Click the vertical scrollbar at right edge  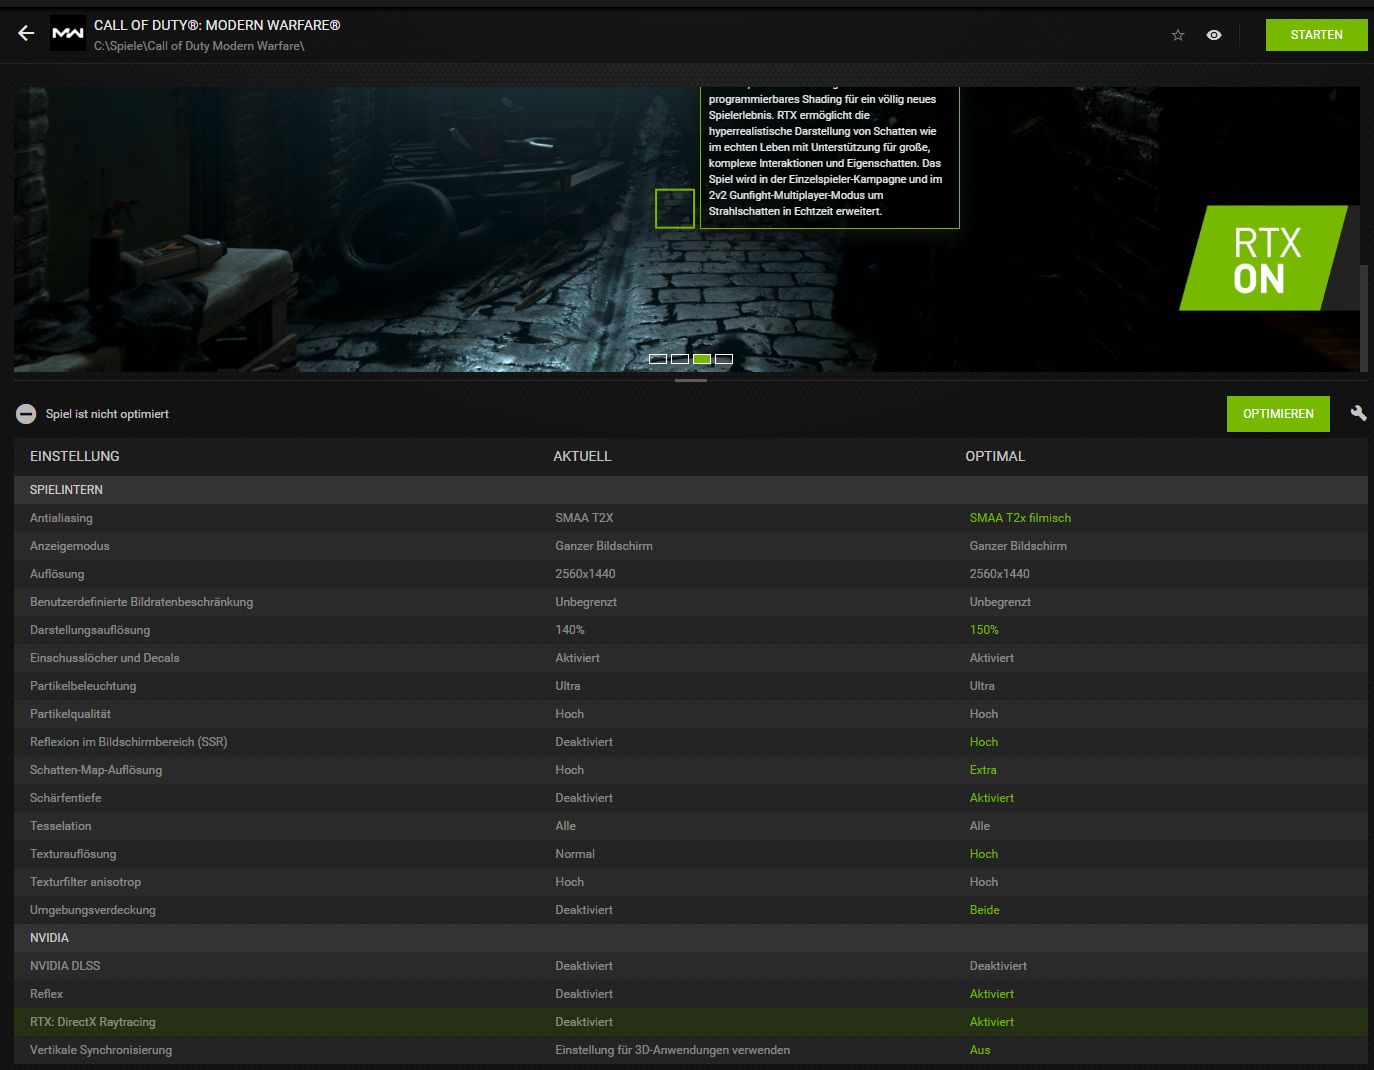[1364, 318]
